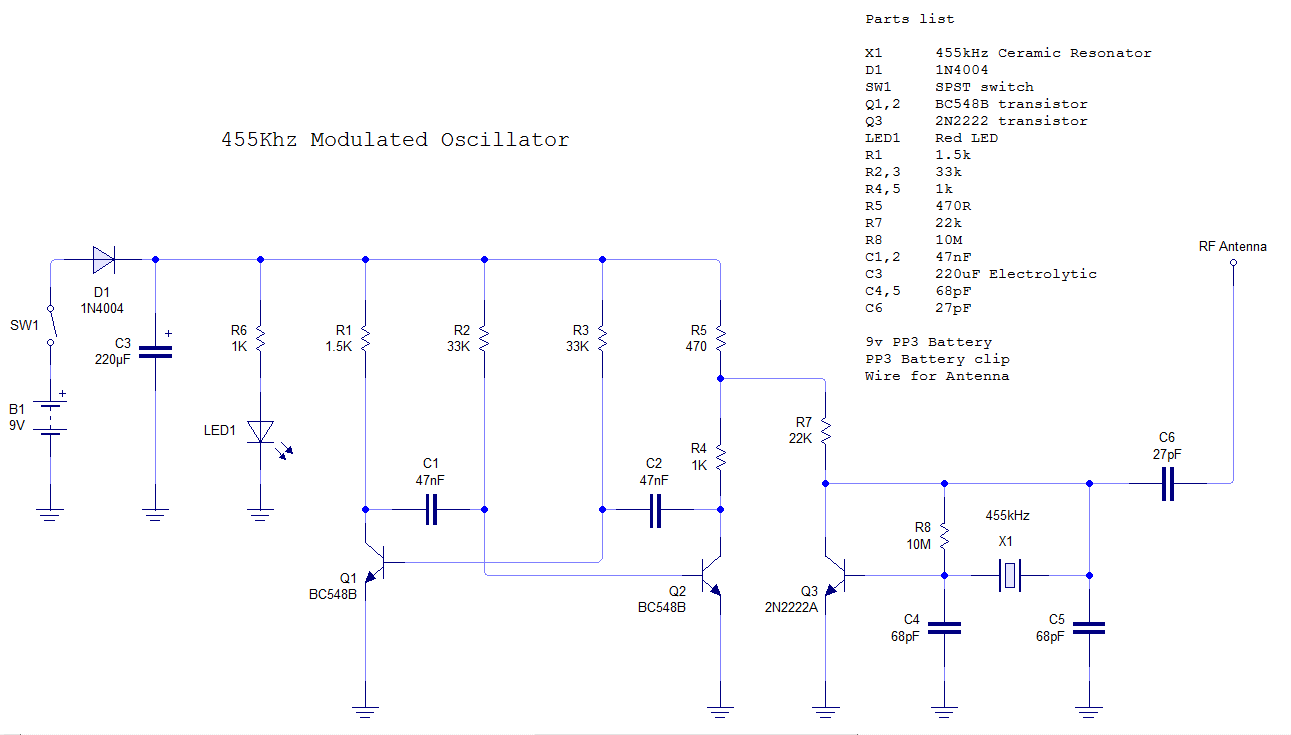This screenshot has height=735, width=1291.
Task: Select capacitor C1 47nF symbol
Action: [x=431, y=509]
